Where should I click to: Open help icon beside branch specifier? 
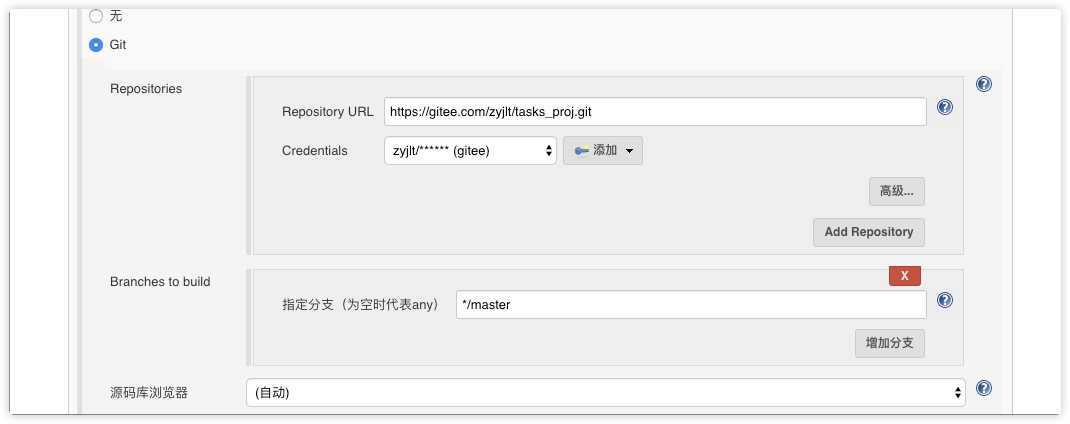[x=944, y=300]
